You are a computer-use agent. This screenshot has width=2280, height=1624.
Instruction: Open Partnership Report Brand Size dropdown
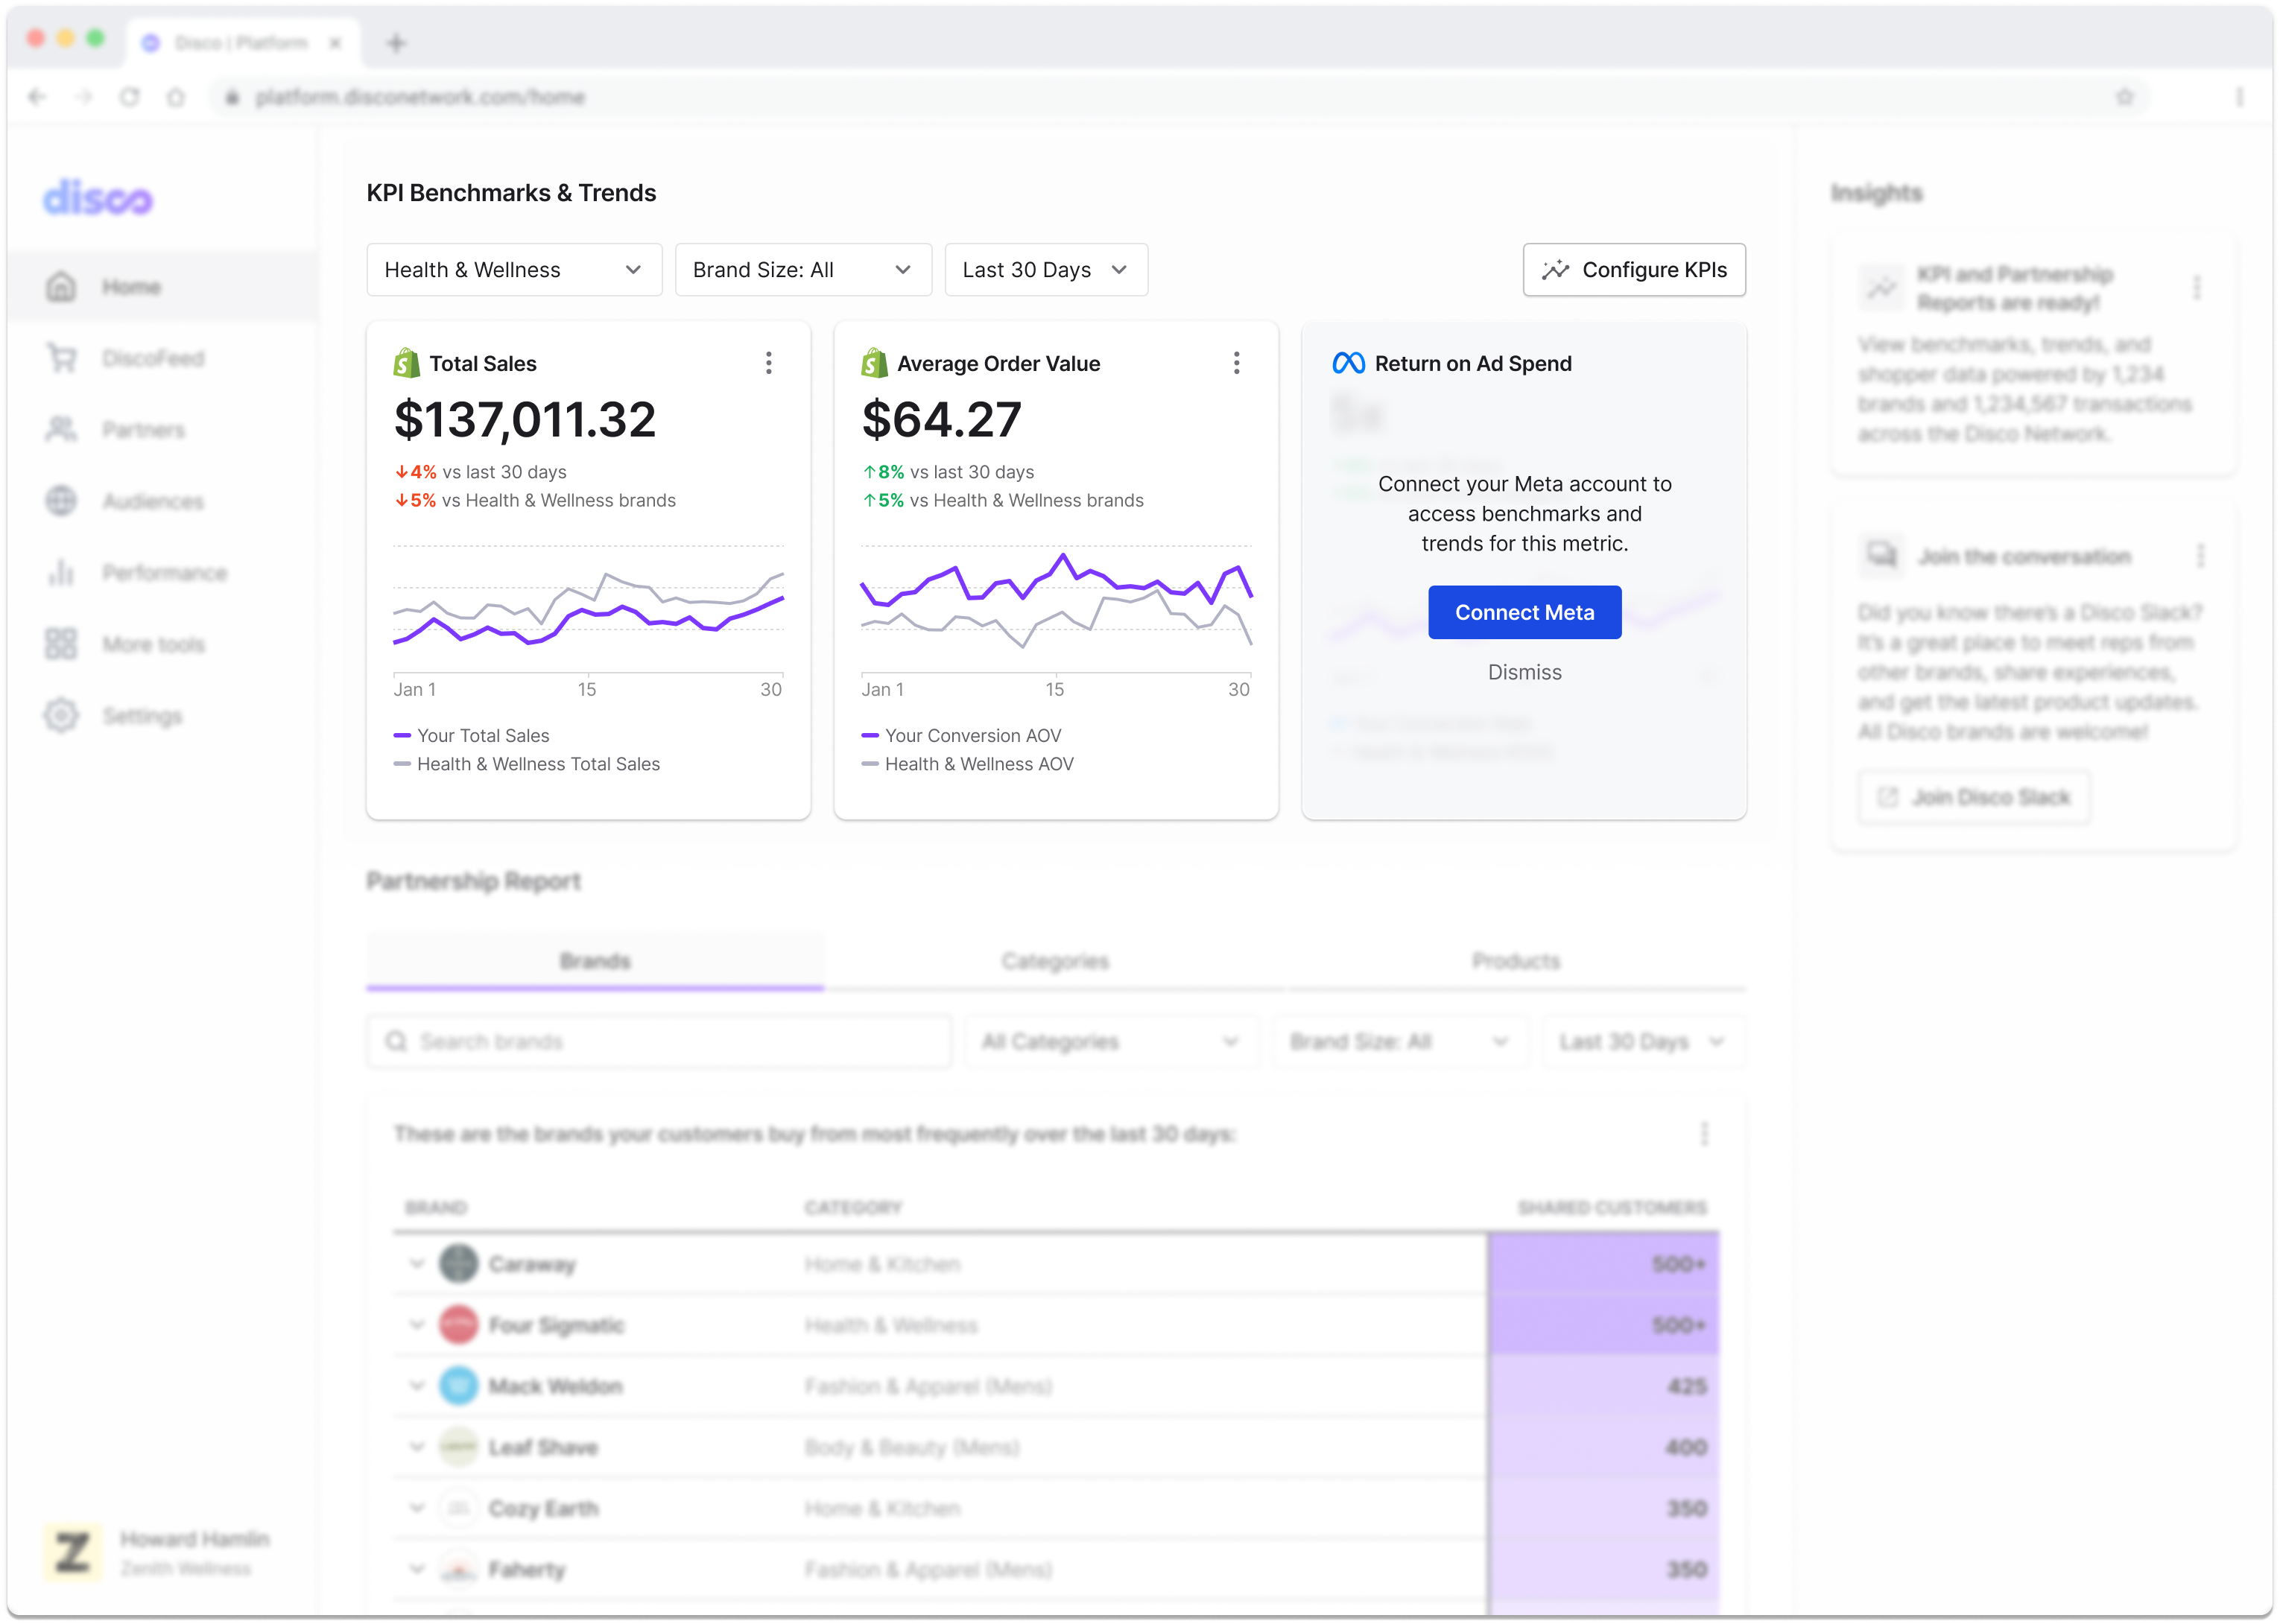pyautogui.click(x=1400, y=1042)
